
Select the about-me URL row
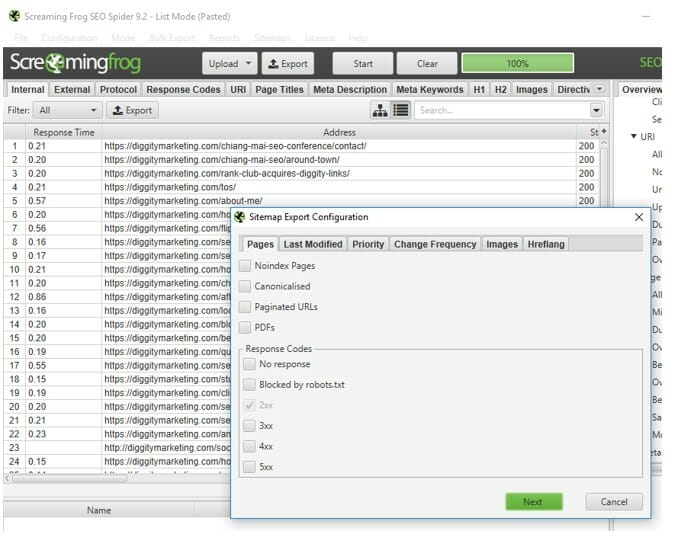pos(301,201)
